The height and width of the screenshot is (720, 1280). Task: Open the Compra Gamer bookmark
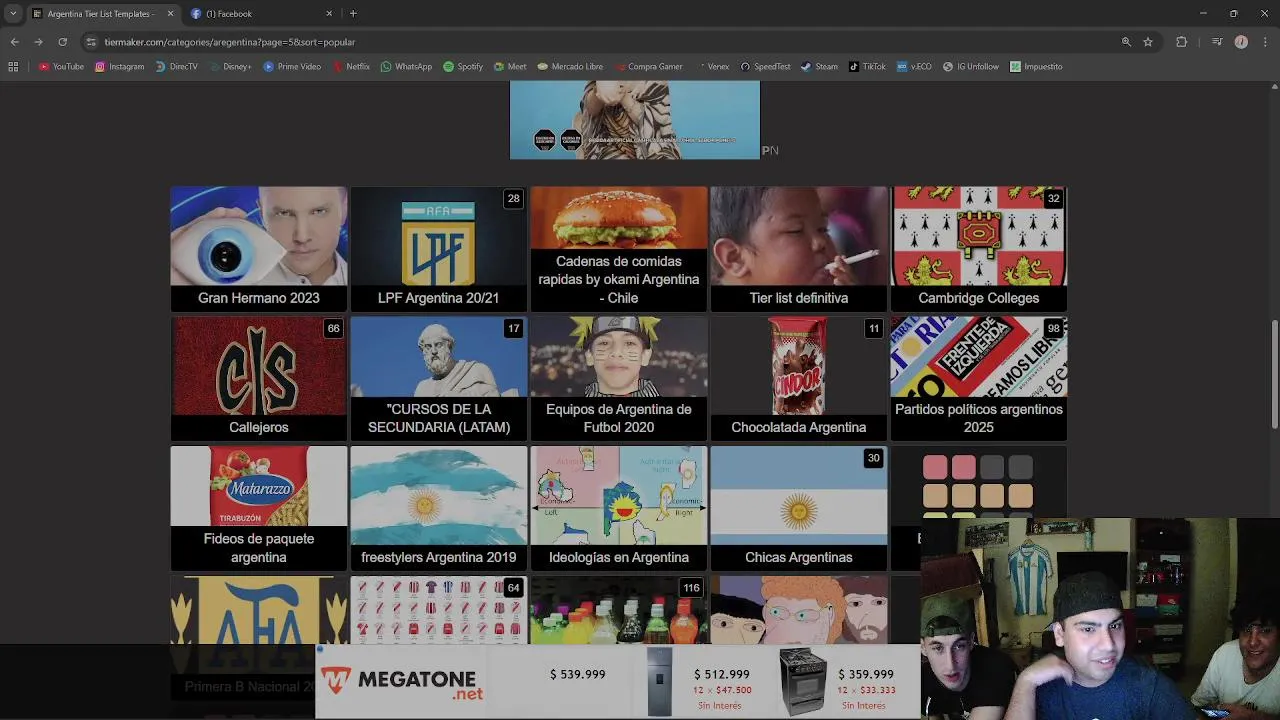pos(648,67)
